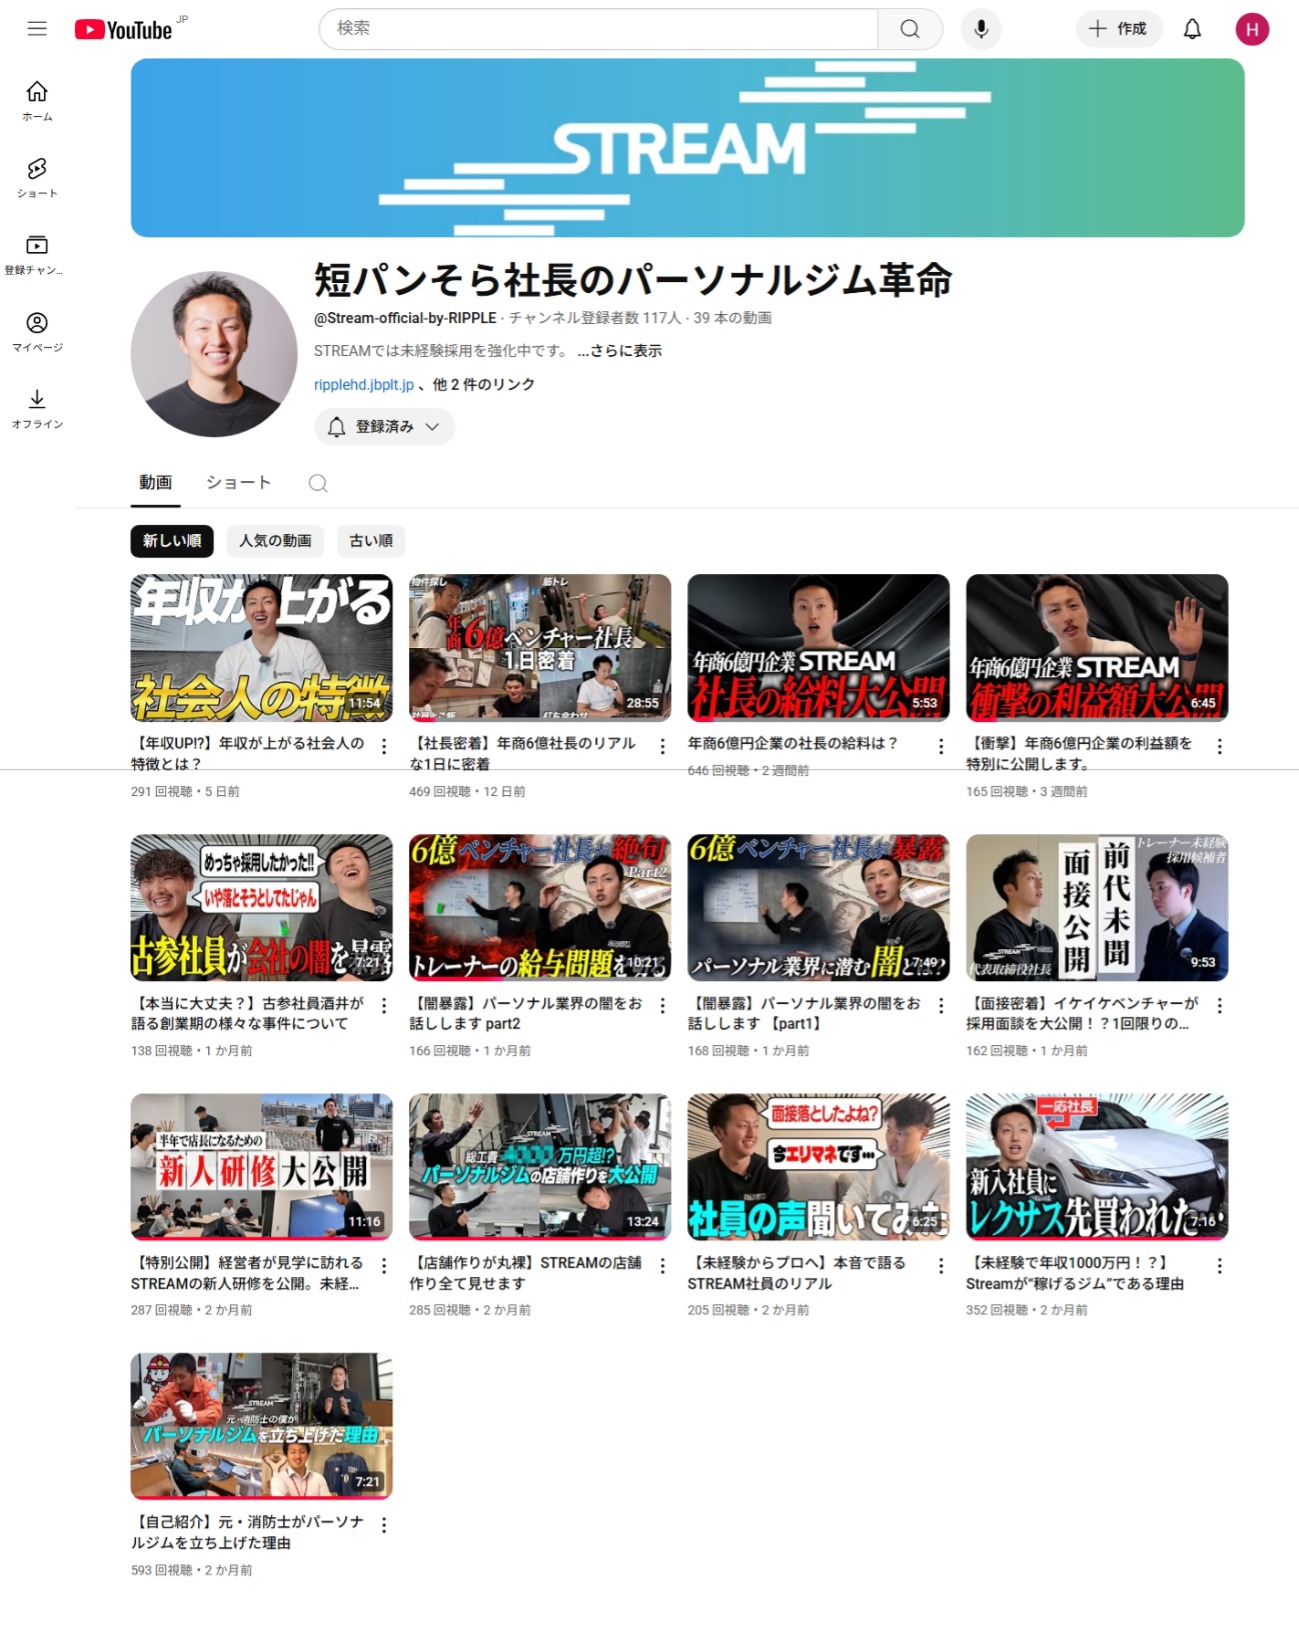The width and height of the screenshot is (1299, 1629).
Task: Click the search input field
Action: coord(598,29)
